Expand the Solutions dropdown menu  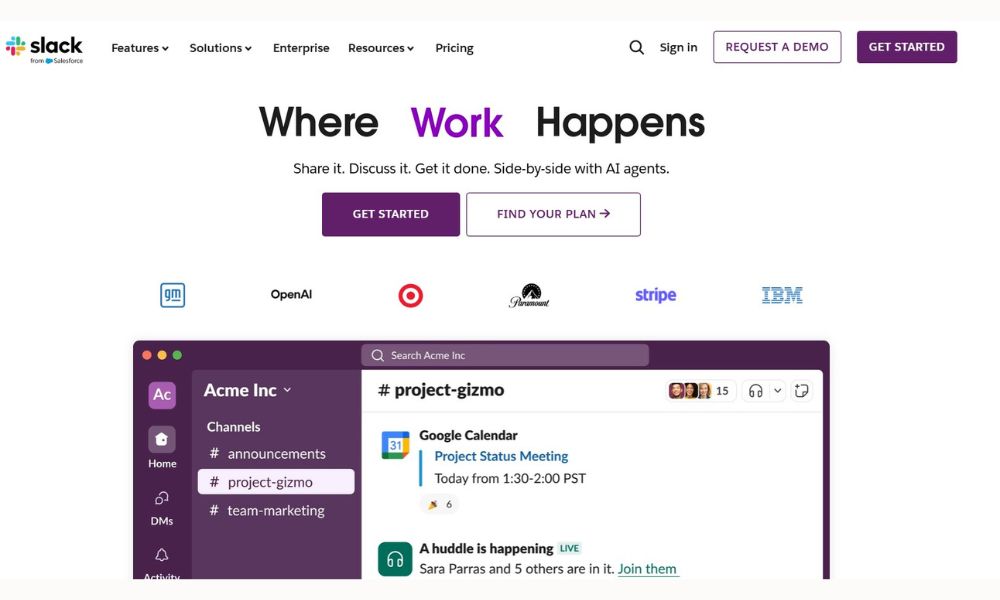tap(220, 48)
